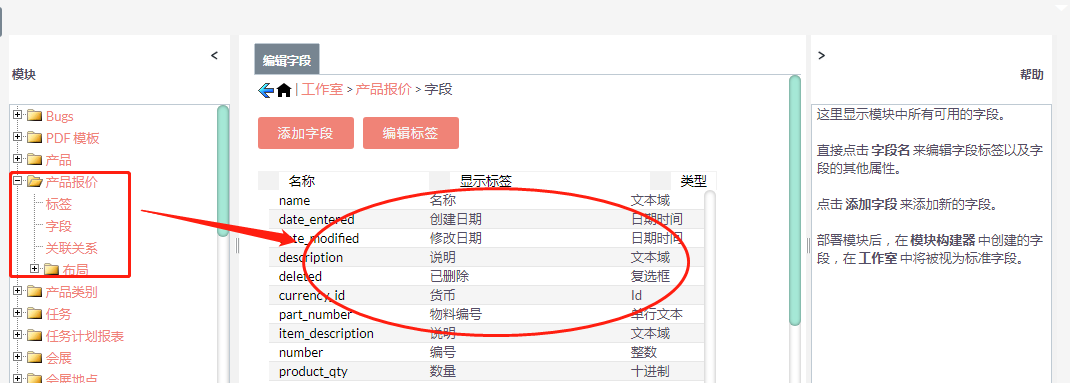
Task: Click the 会展 folder icon
Action: [x=35, y=358]
